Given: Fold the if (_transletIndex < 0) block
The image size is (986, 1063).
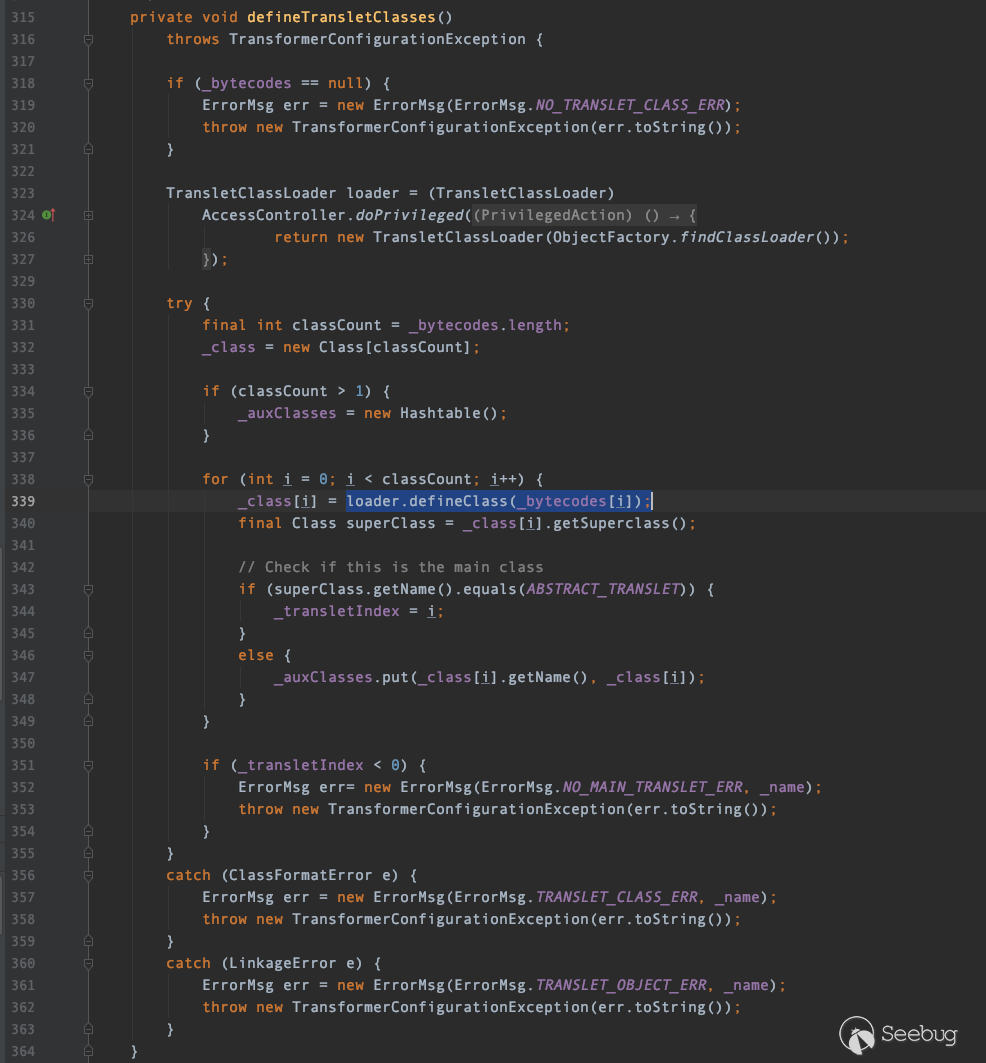Looking at the screenshot, I should (x=88, y=765).
